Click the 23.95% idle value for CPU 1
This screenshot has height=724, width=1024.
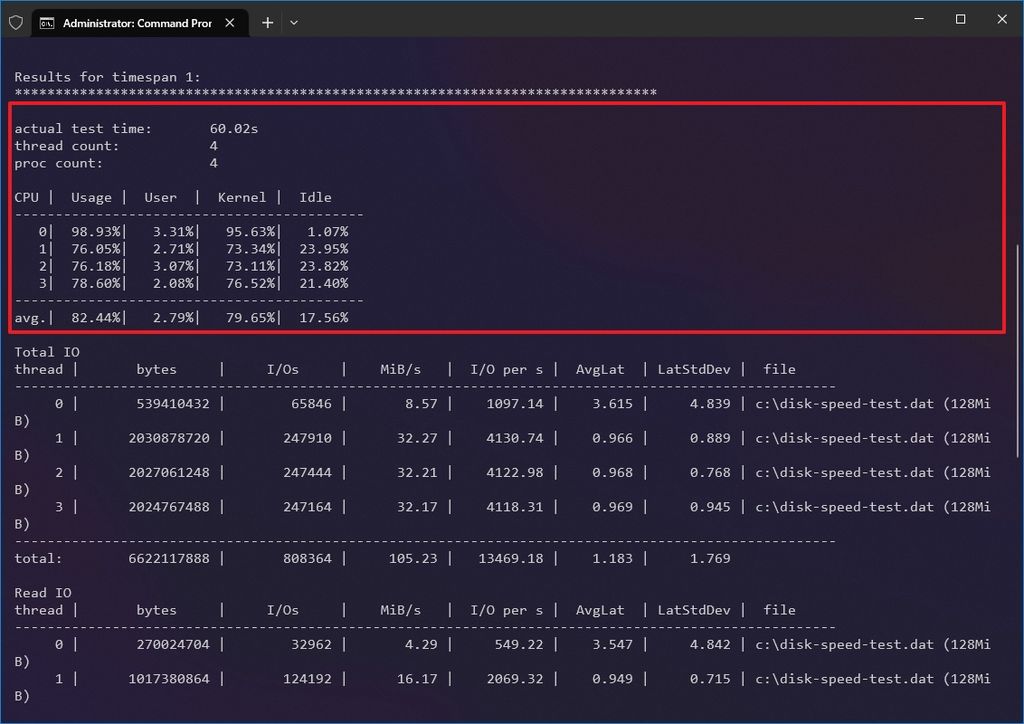[324, 249]
